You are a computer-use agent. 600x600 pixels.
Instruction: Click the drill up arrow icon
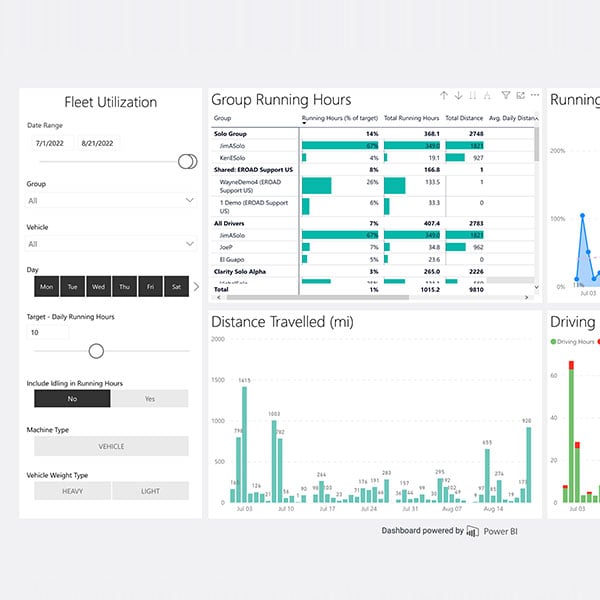[444, 96]
